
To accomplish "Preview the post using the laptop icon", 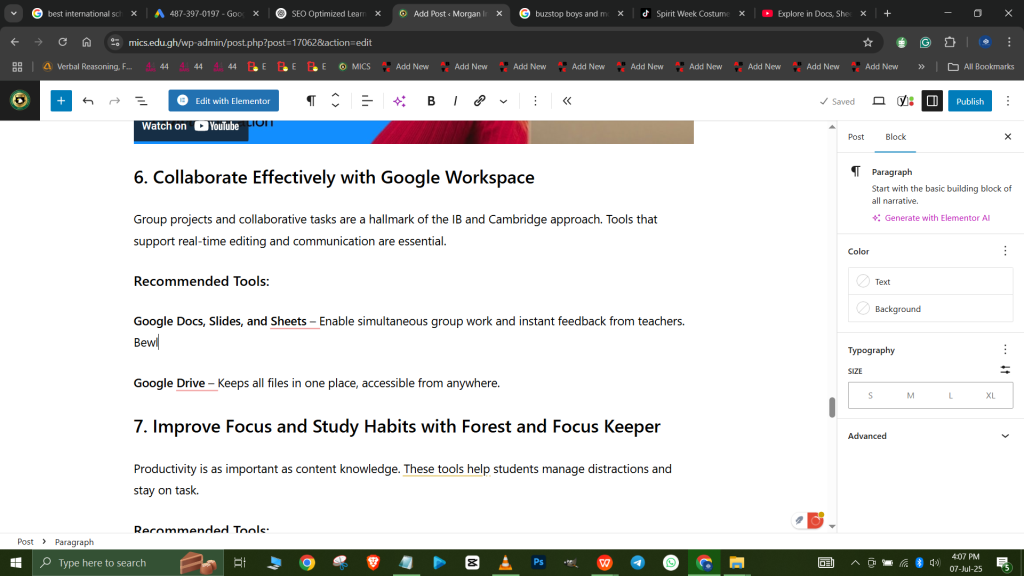I will click(879, 101).
